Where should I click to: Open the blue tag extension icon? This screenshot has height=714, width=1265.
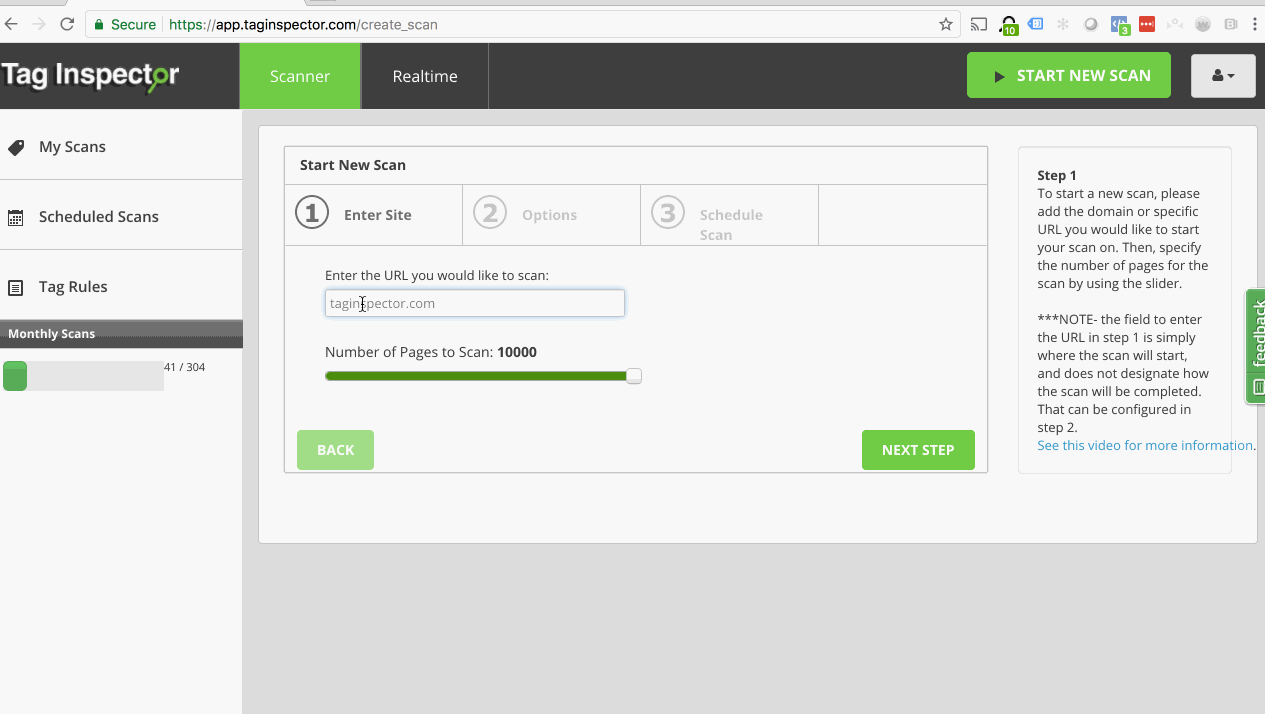(x=1036, y=23)
